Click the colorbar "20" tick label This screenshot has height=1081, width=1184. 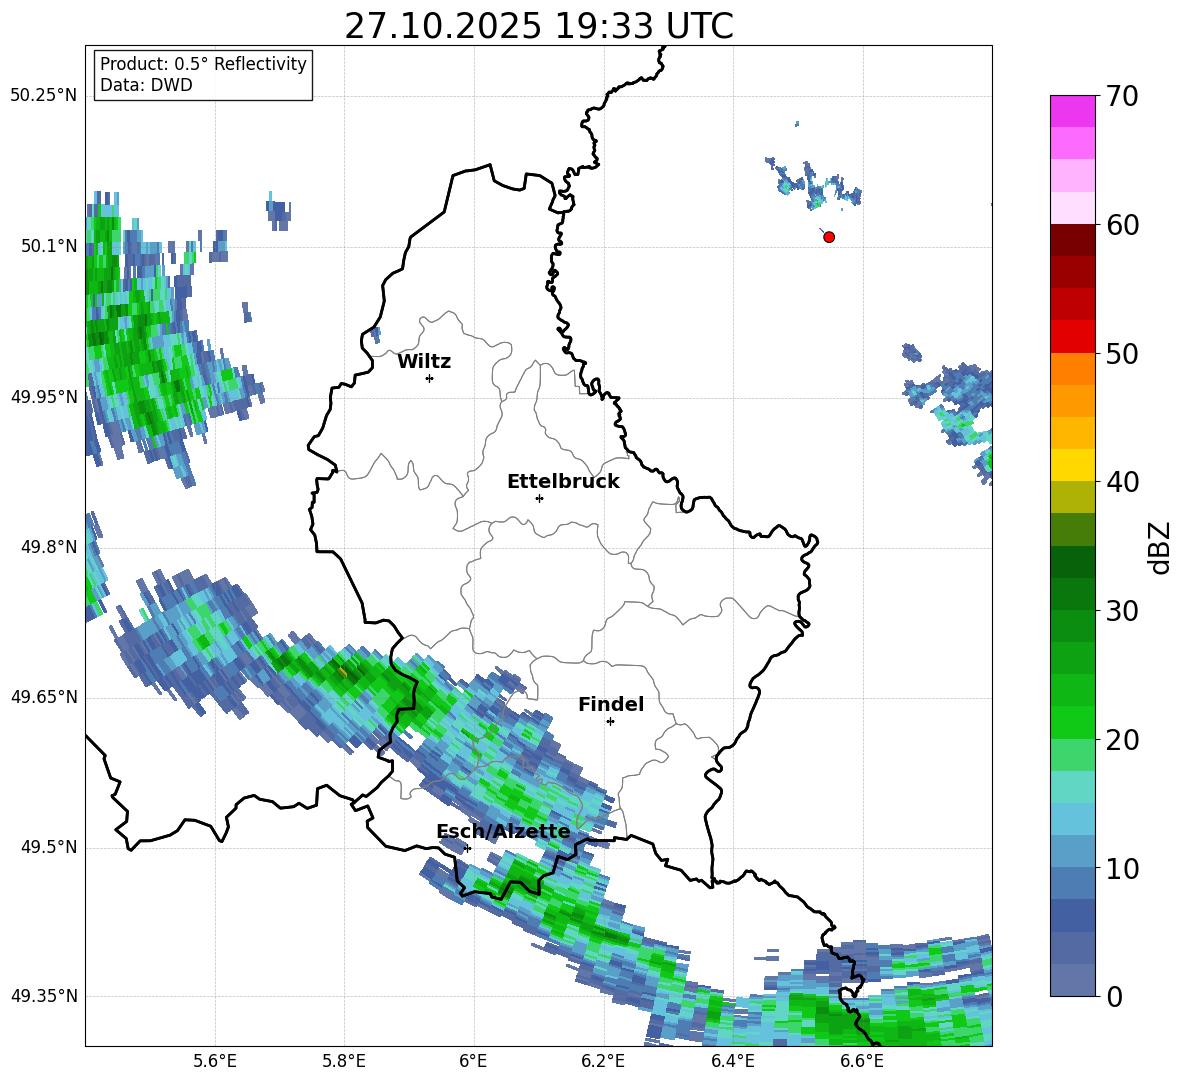click(1122, 740)
